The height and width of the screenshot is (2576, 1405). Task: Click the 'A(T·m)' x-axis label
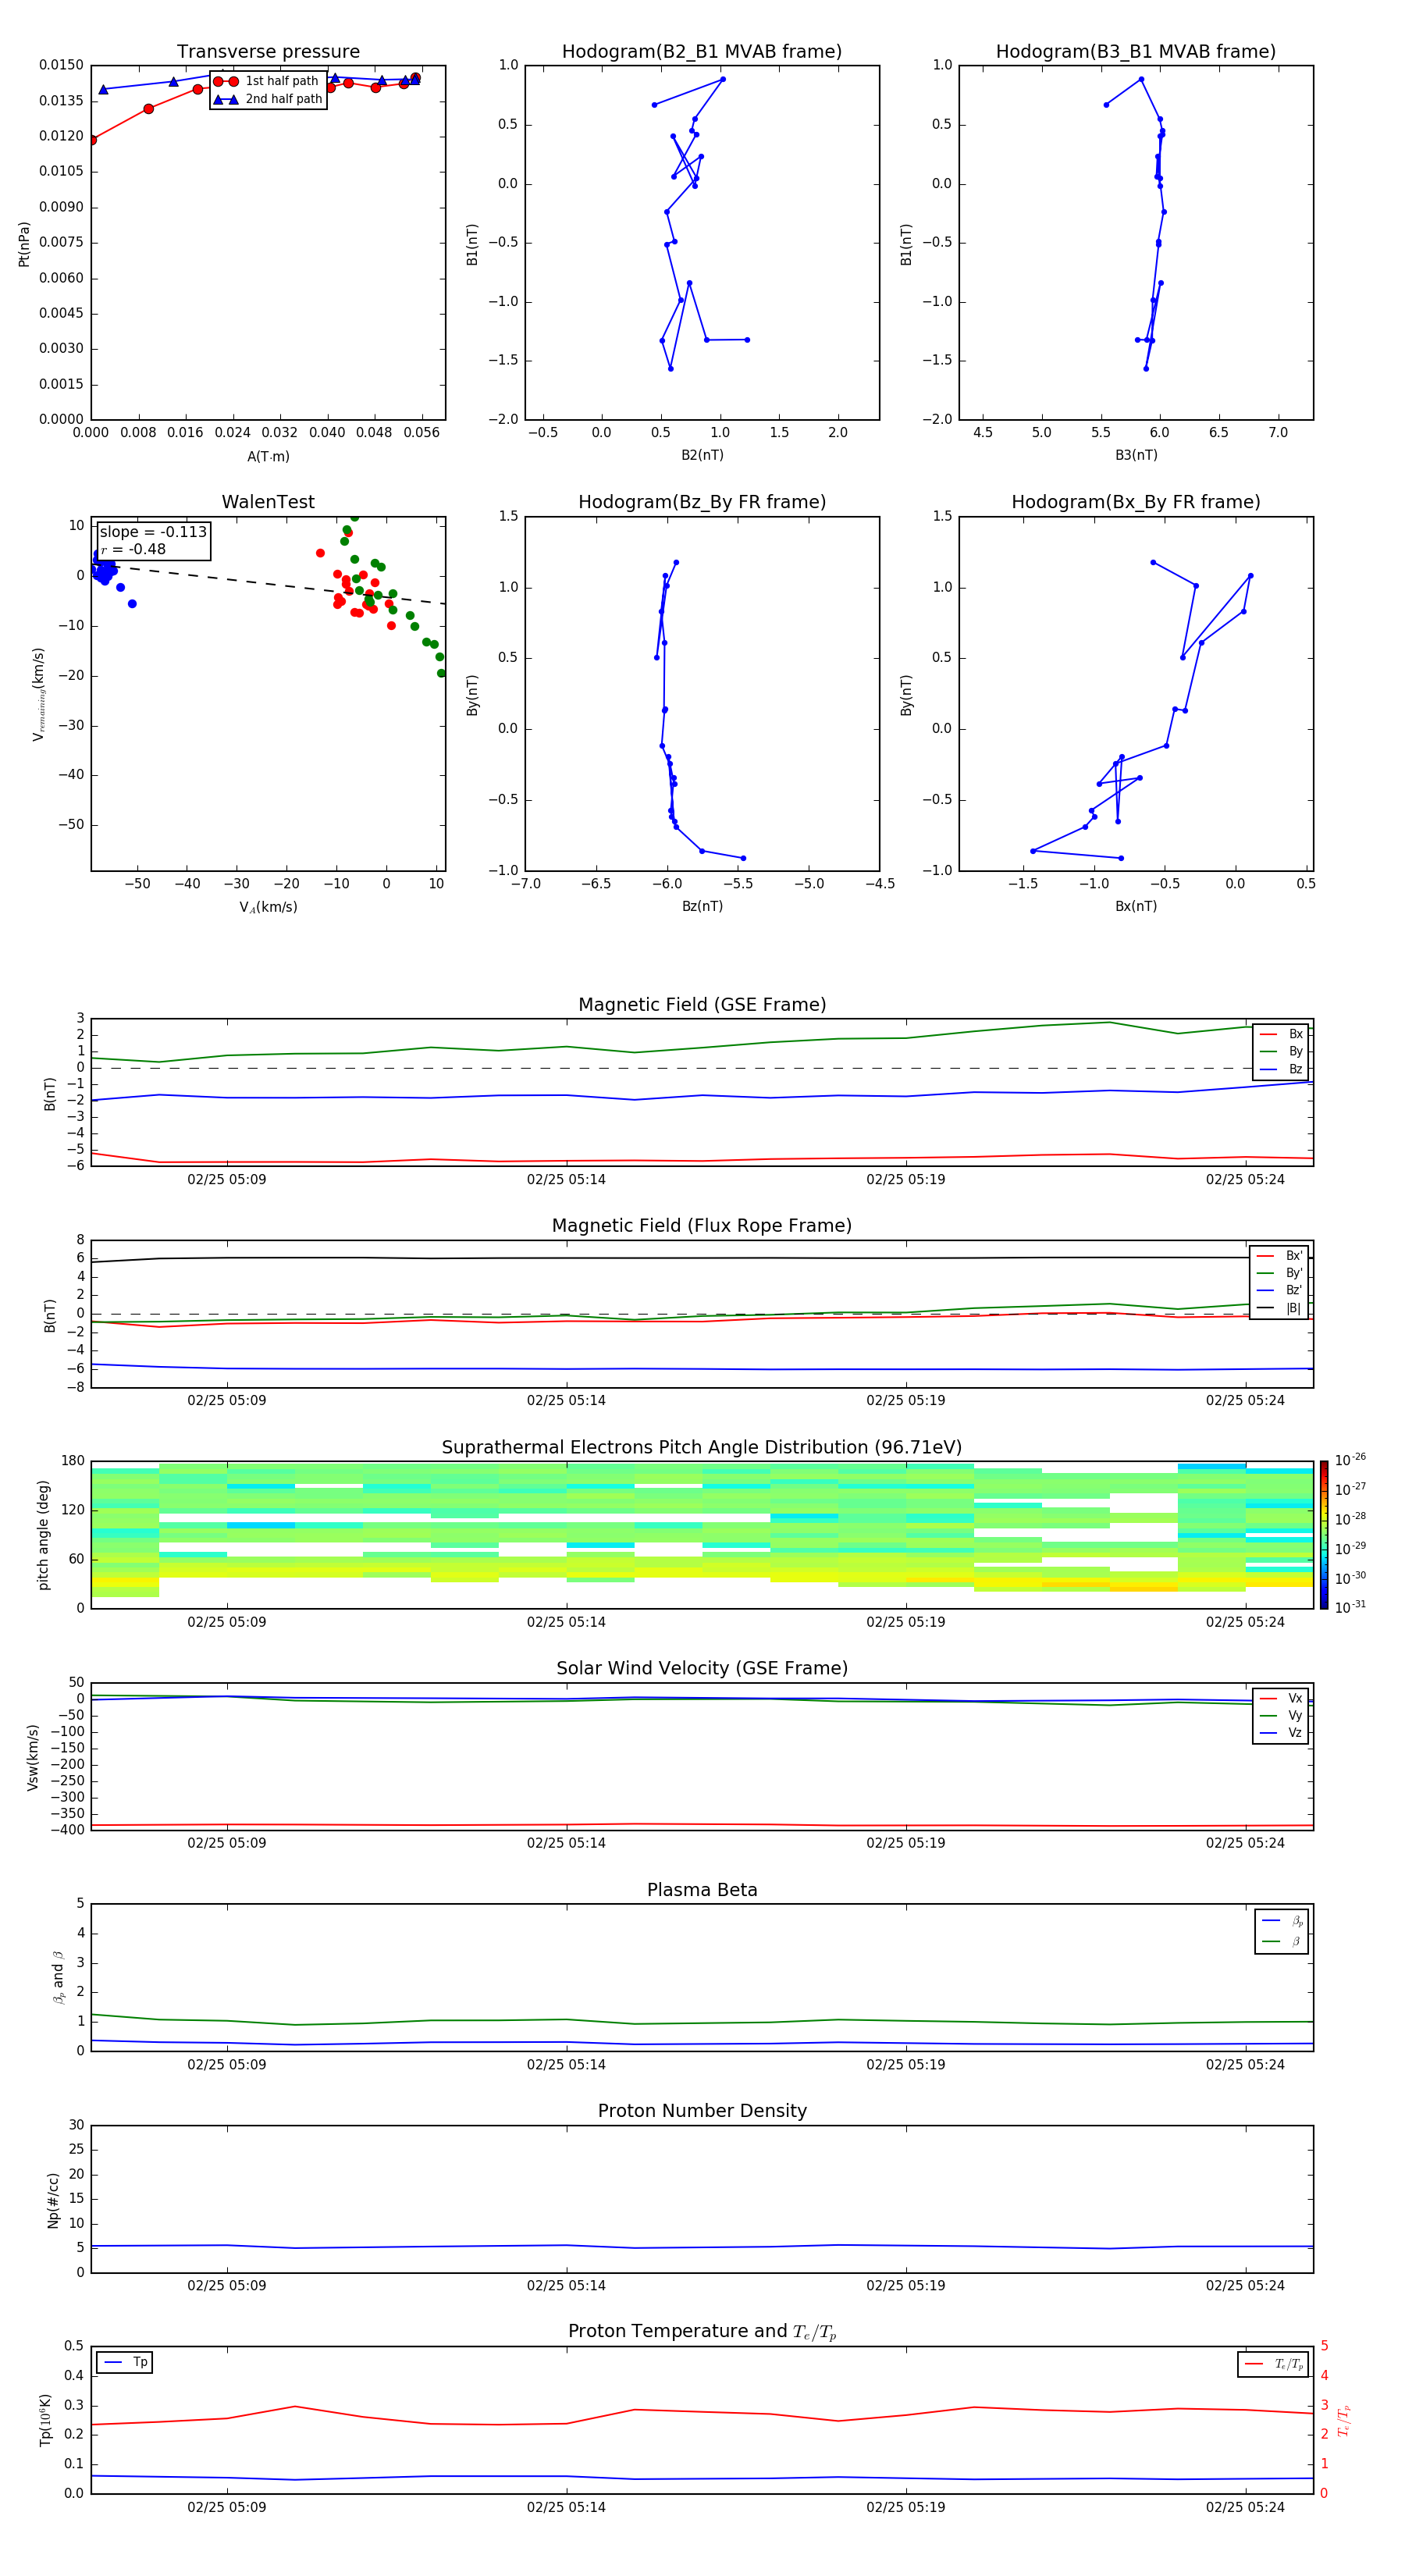coord(268,457)
